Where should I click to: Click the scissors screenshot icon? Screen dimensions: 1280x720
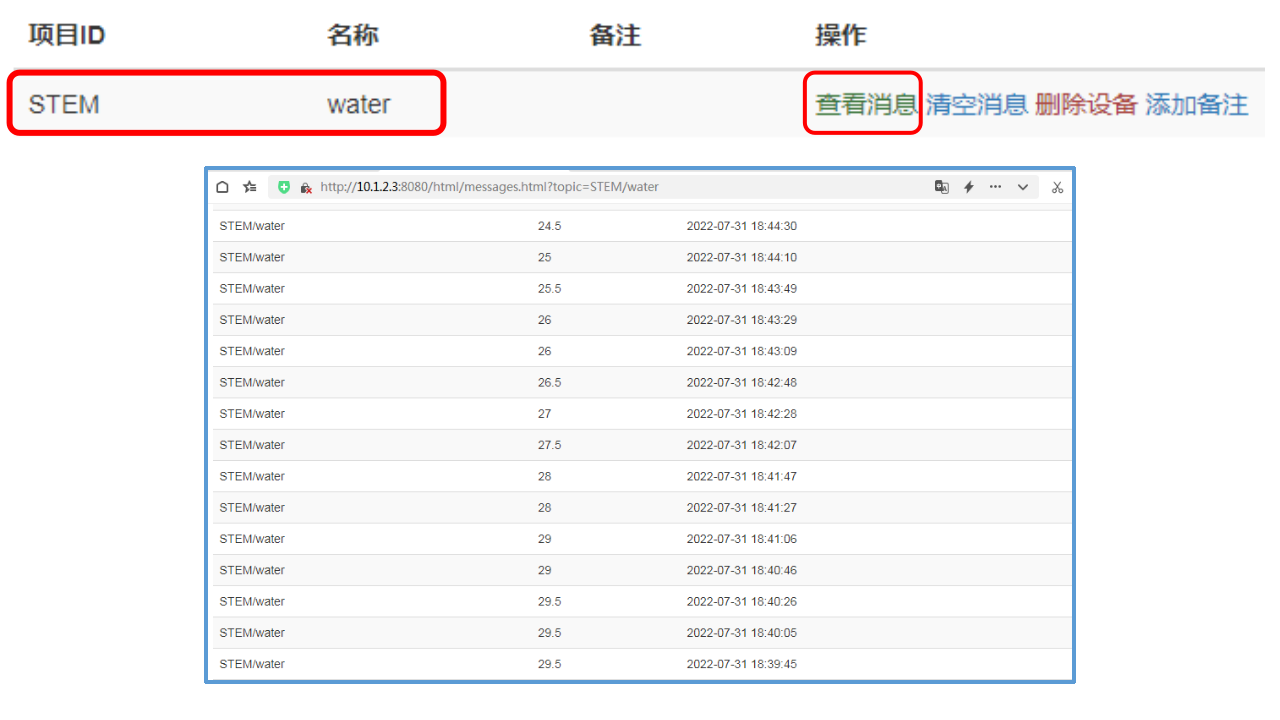coord(1057,187)
